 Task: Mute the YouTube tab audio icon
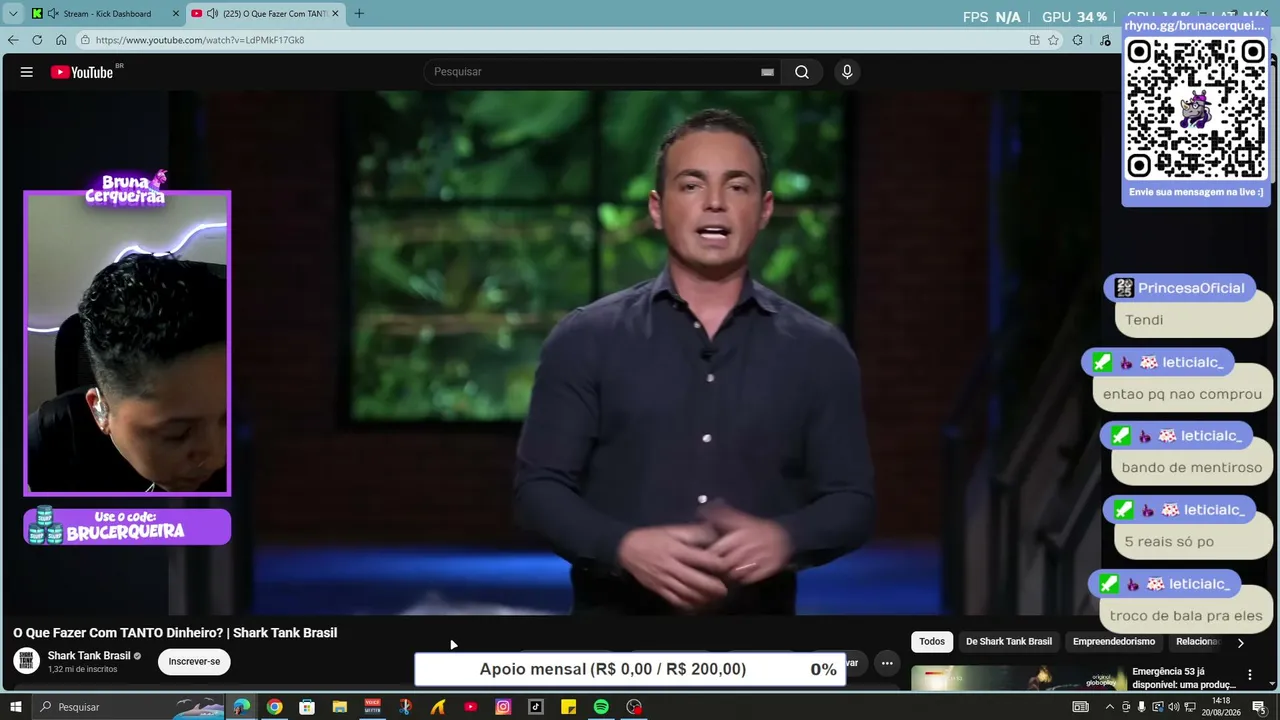212,14
